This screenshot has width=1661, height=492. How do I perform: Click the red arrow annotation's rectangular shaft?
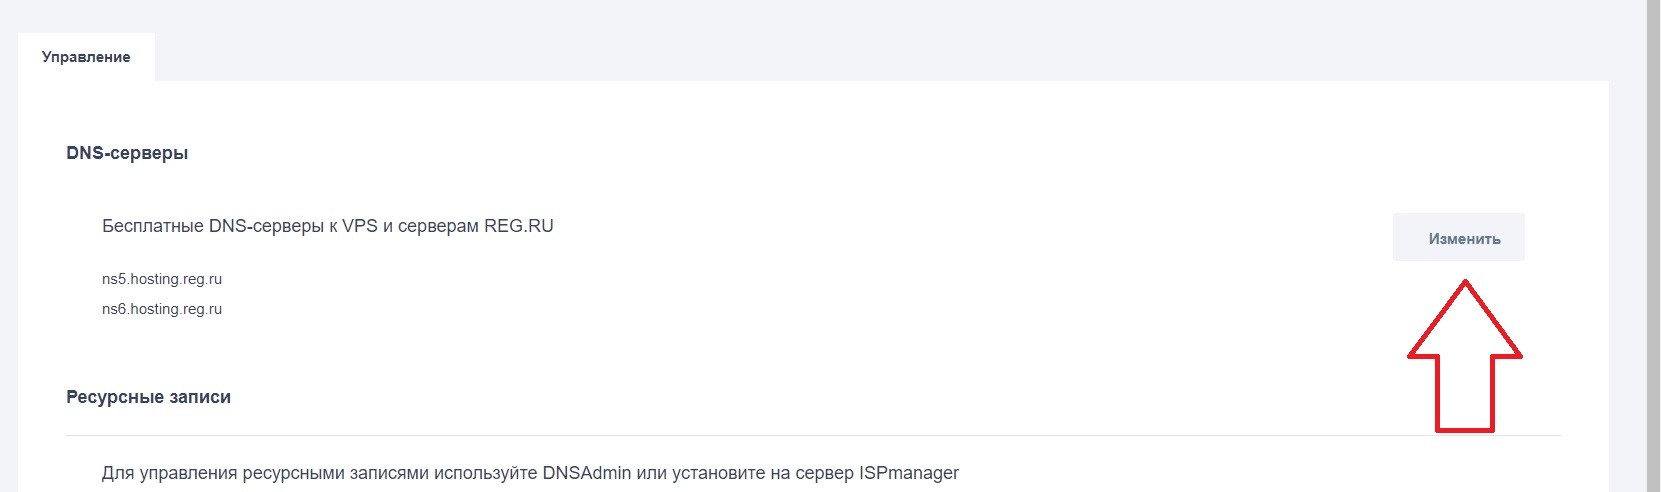point(1464,395)
